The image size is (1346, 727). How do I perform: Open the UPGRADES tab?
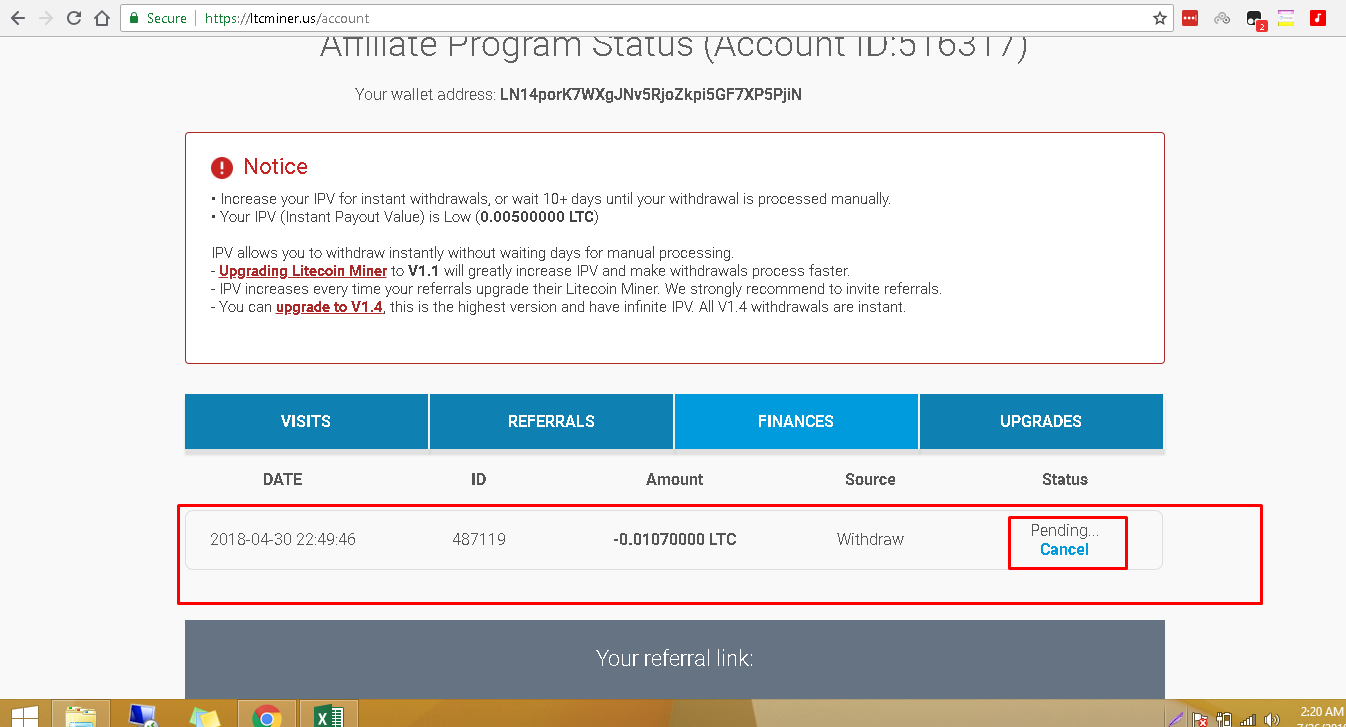(1041, 421)
